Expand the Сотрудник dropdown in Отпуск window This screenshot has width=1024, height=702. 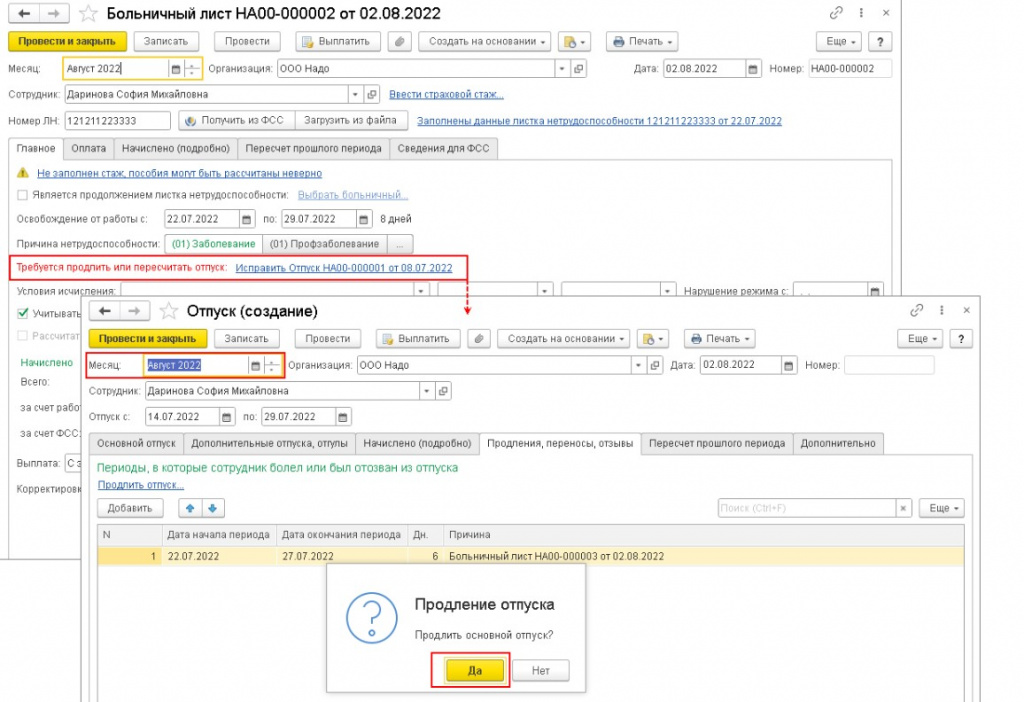click(426, 391)
